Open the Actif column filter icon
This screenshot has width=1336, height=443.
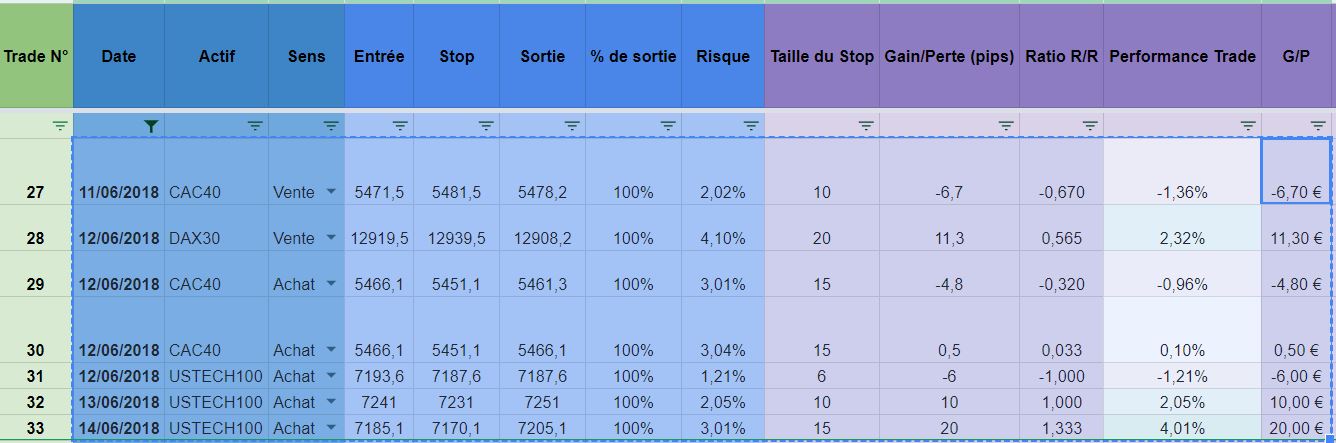click(255, 126)
